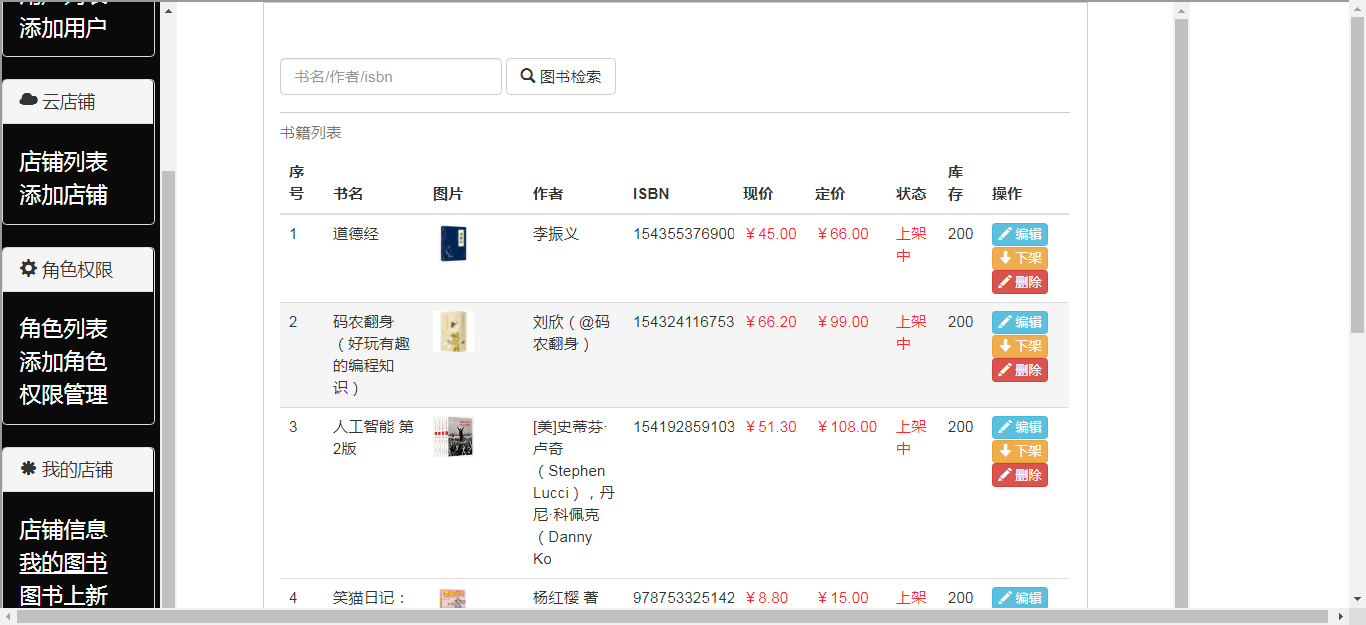Open 店铺列表 in the sidebar

[63, 162]
